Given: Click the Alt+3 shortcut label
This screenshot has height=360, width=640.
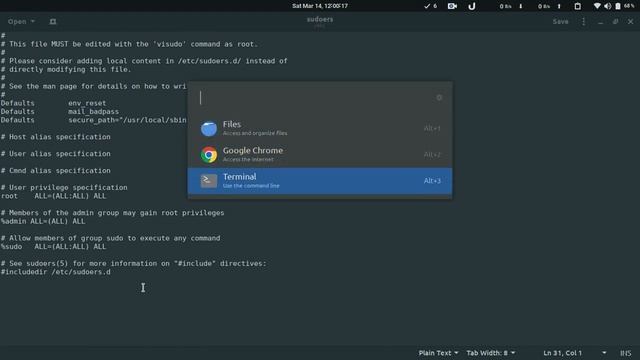Looking at the screenshot, I should click(x=432, y=181).
